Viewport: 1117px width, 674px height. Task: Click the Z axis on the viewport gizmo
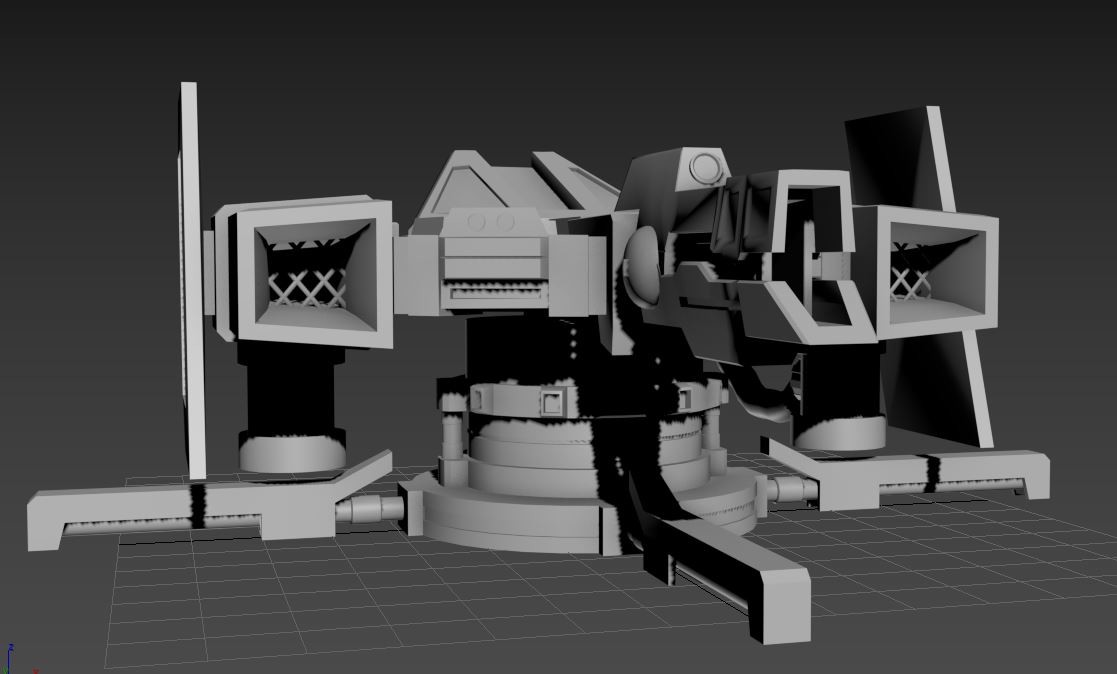[x=11, y=648]
